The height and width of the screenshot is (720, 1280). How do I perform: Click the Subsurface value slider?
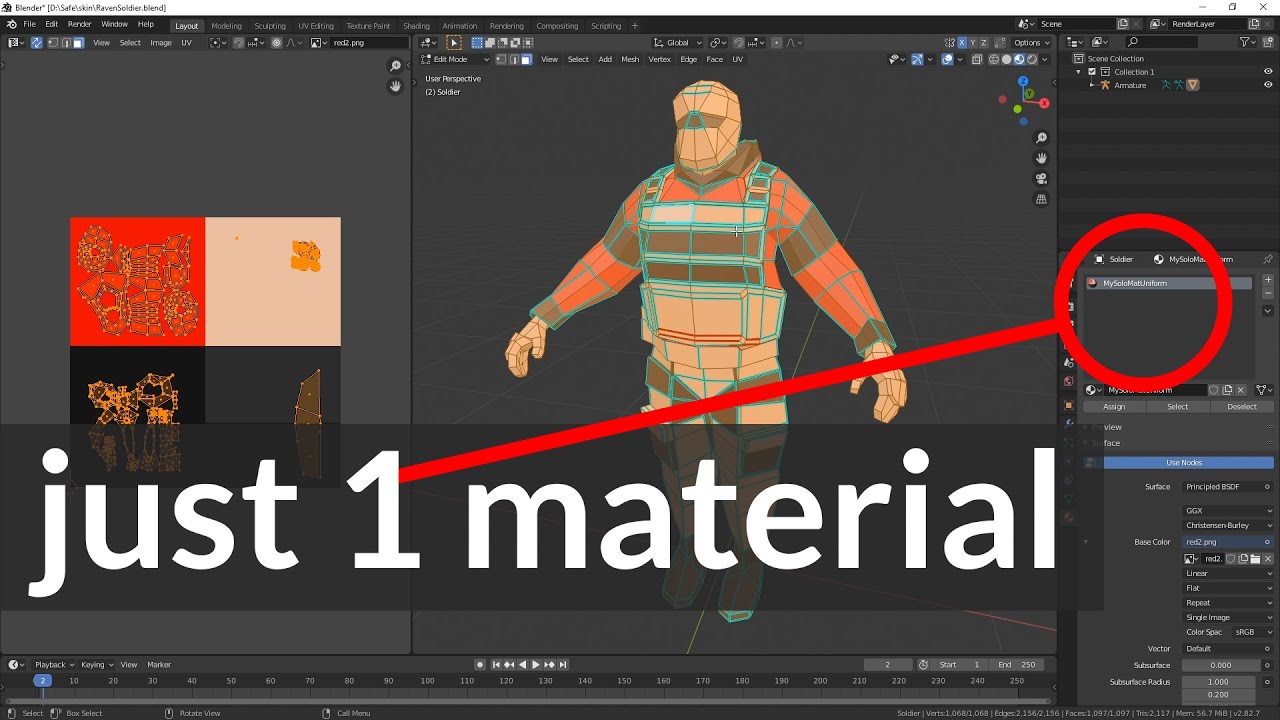(1221, 665)
